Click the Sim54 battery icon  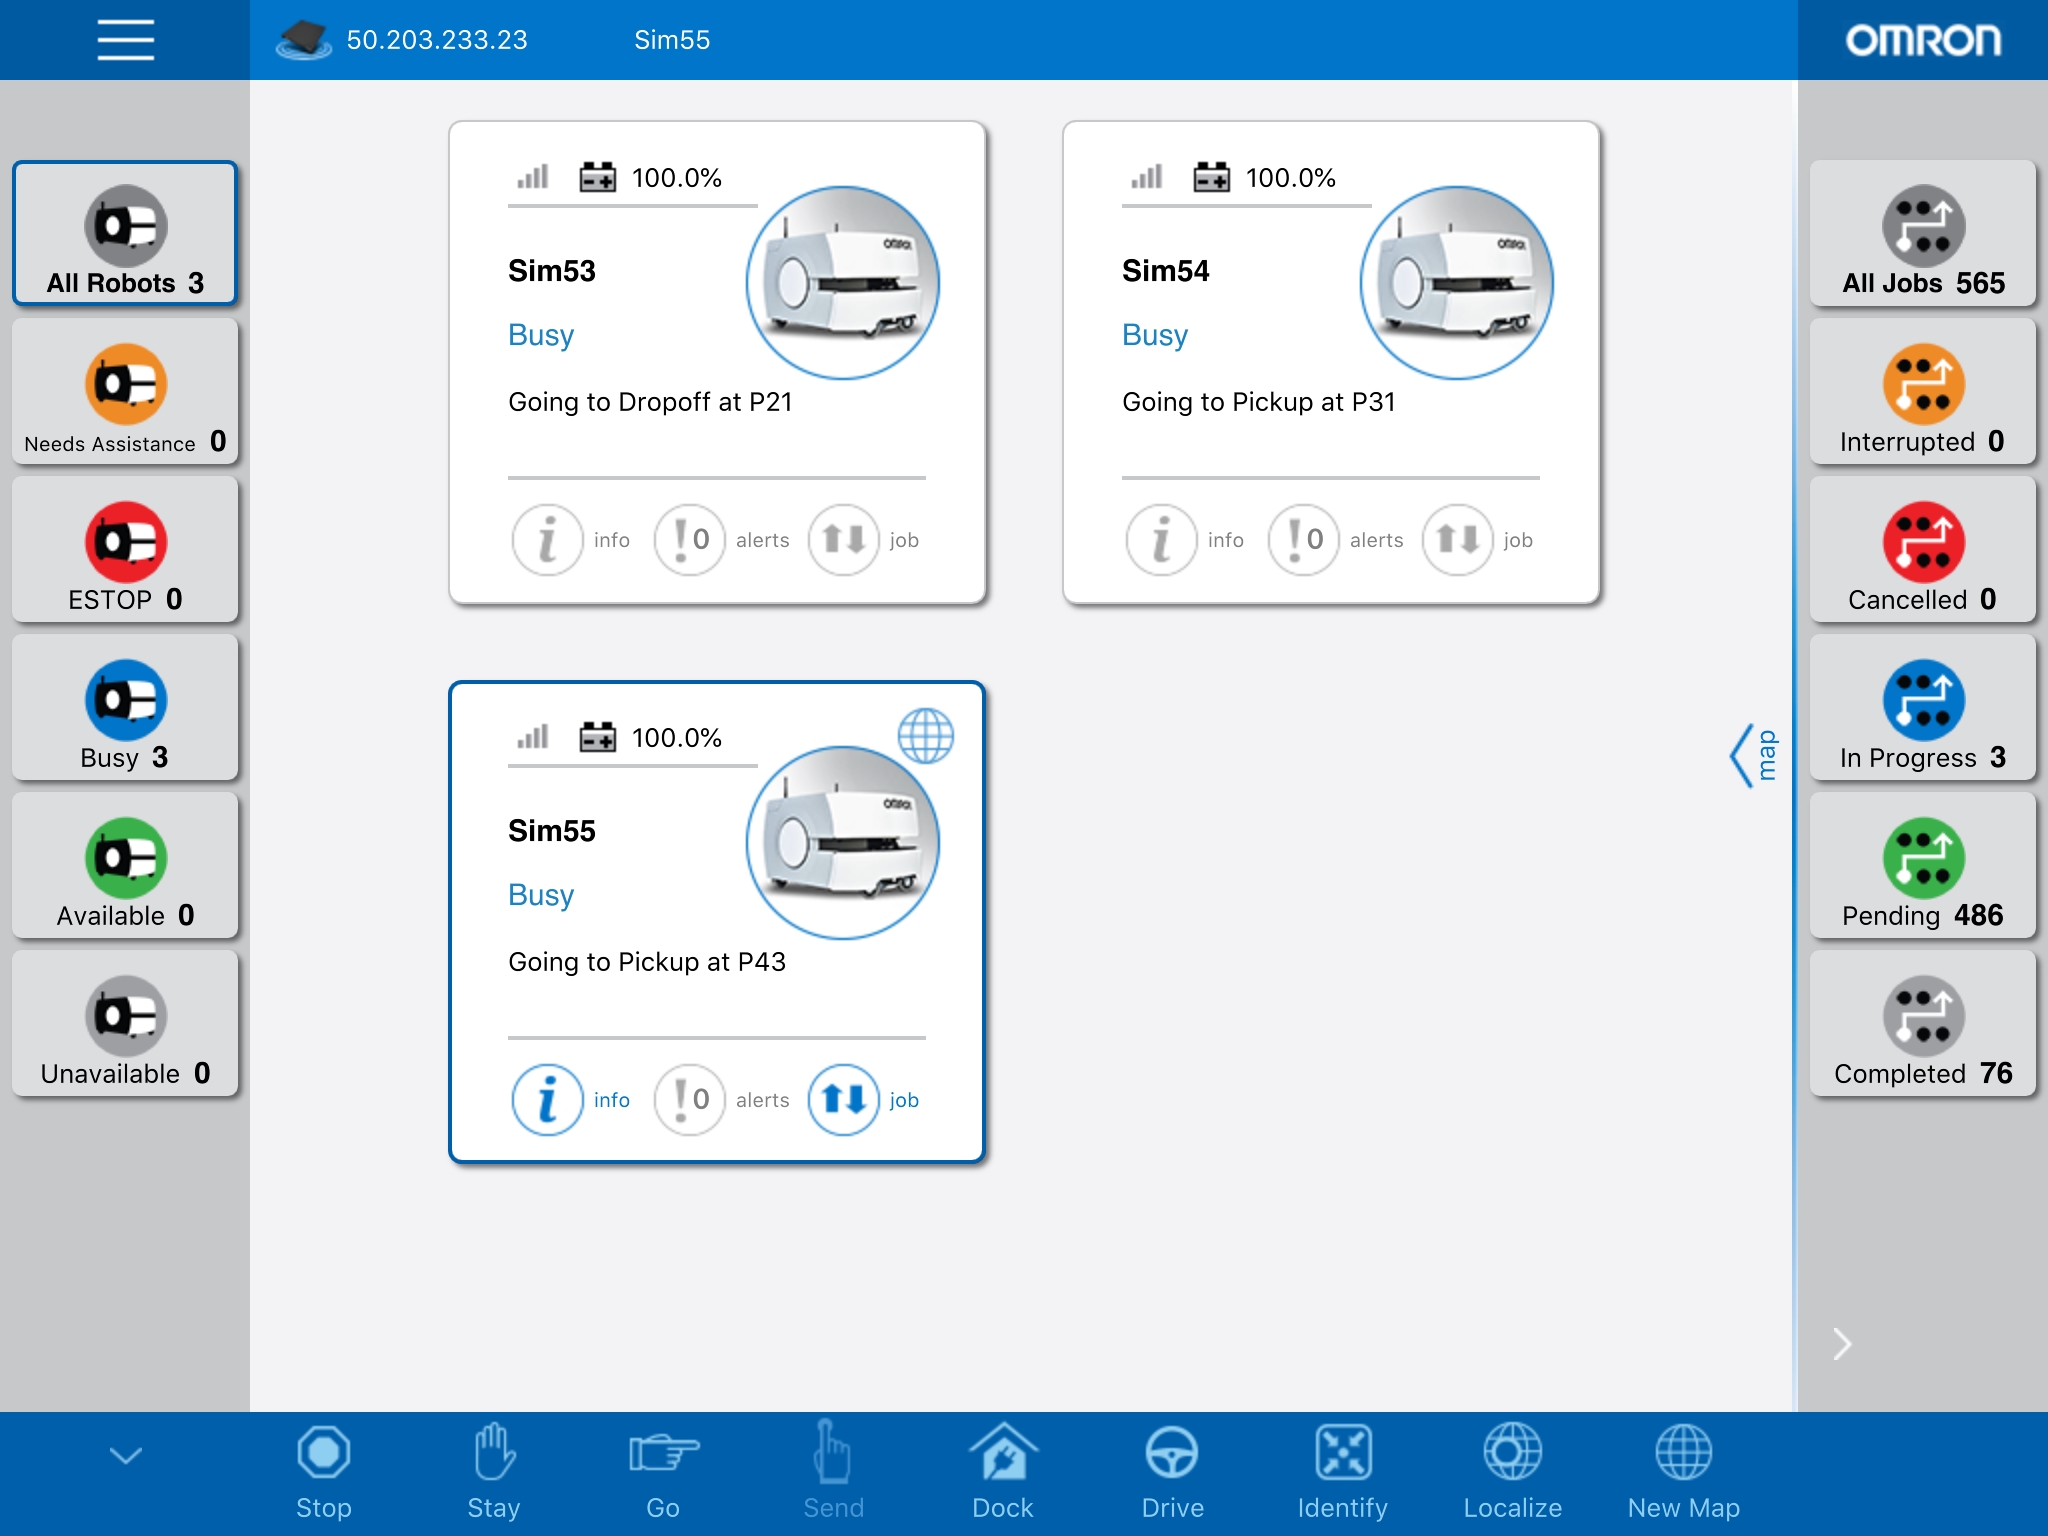[x=1212, y=178]
